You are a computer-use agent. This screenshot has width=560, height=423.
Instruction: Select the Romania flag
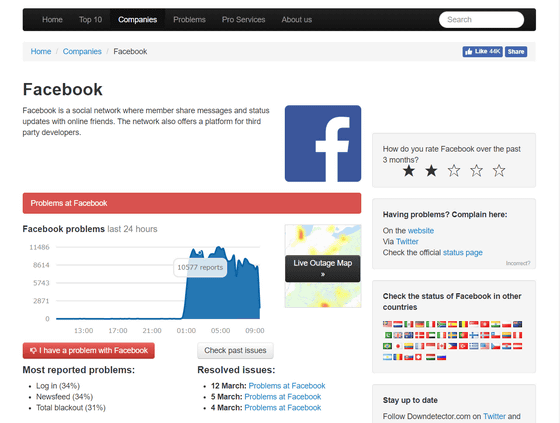[x=398, y=357]
